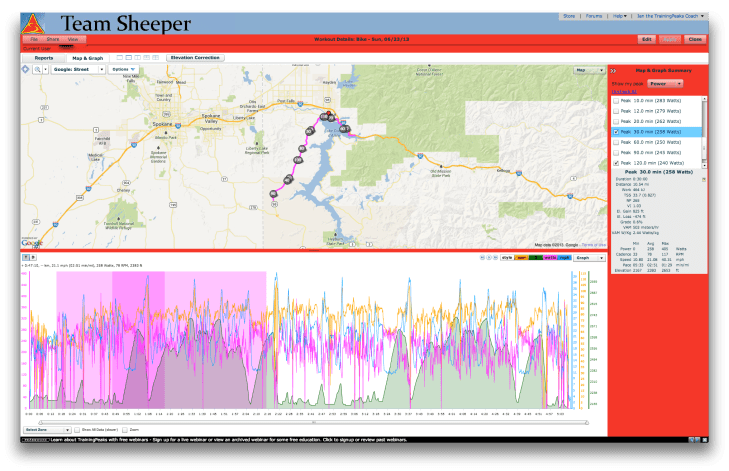Click the left small icon above the graph
The height and width of the screenshot is (471, 729).
pos(26,257)
